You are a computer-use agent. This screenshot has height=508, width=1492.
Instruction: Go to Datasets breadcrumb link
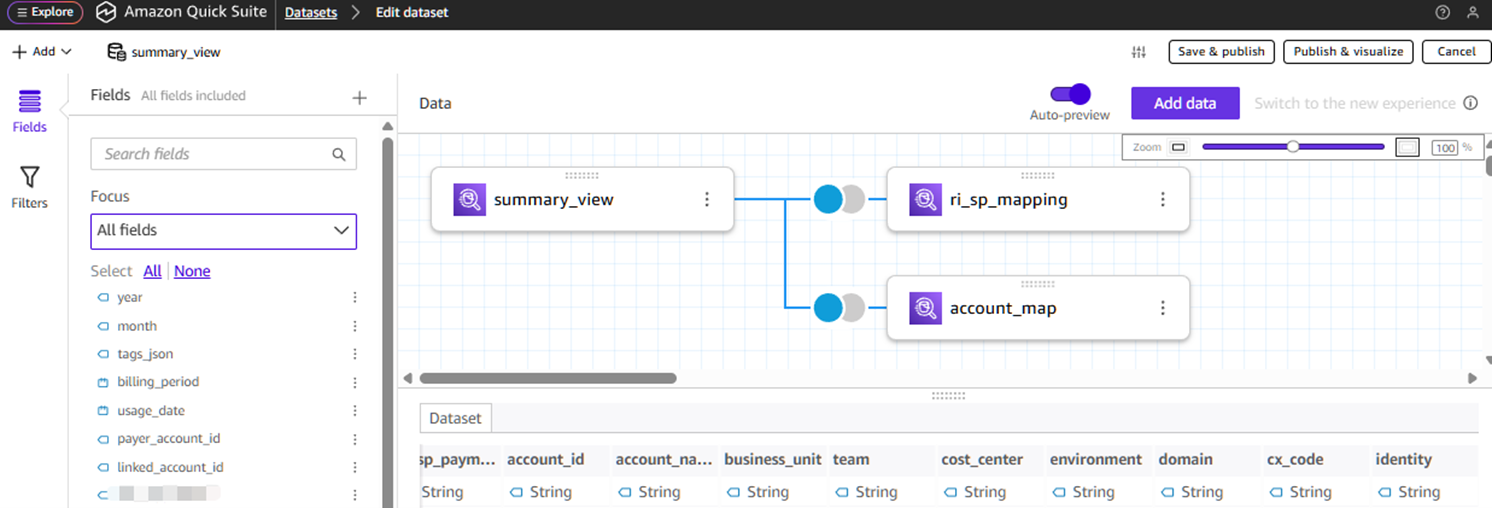310,13
